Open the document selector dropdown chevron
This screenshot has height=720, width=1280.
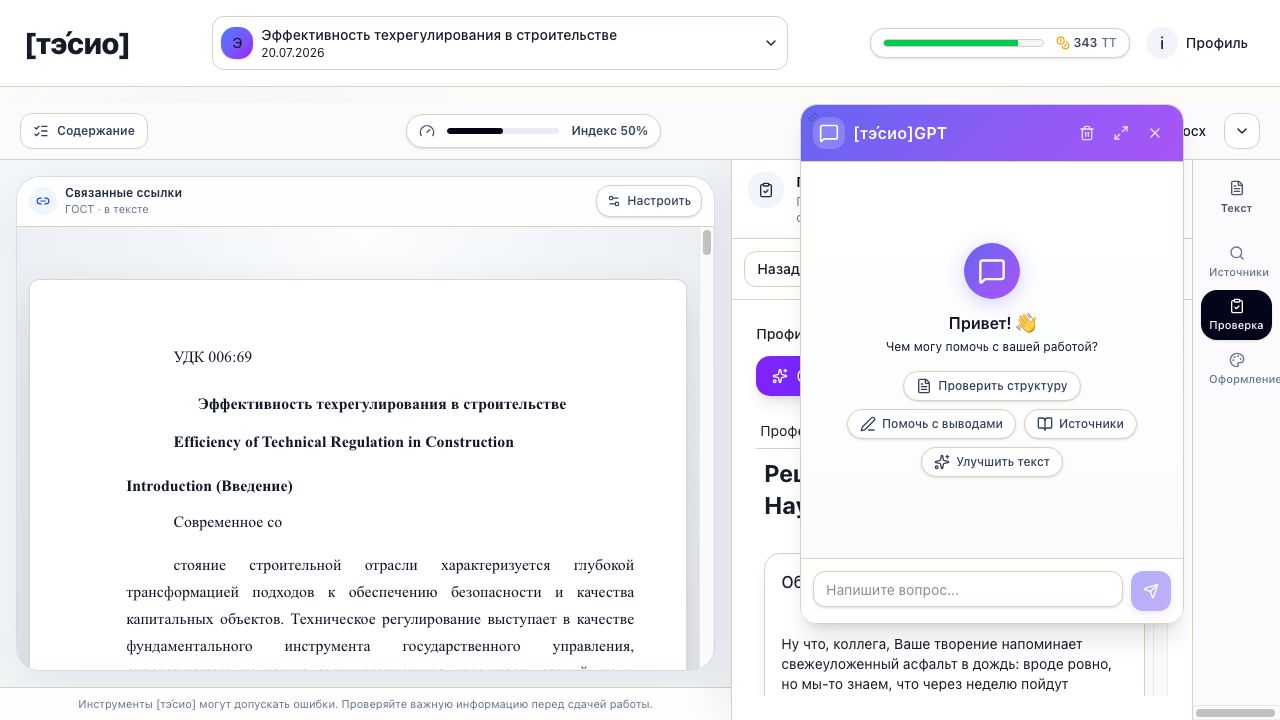[771, 43]
